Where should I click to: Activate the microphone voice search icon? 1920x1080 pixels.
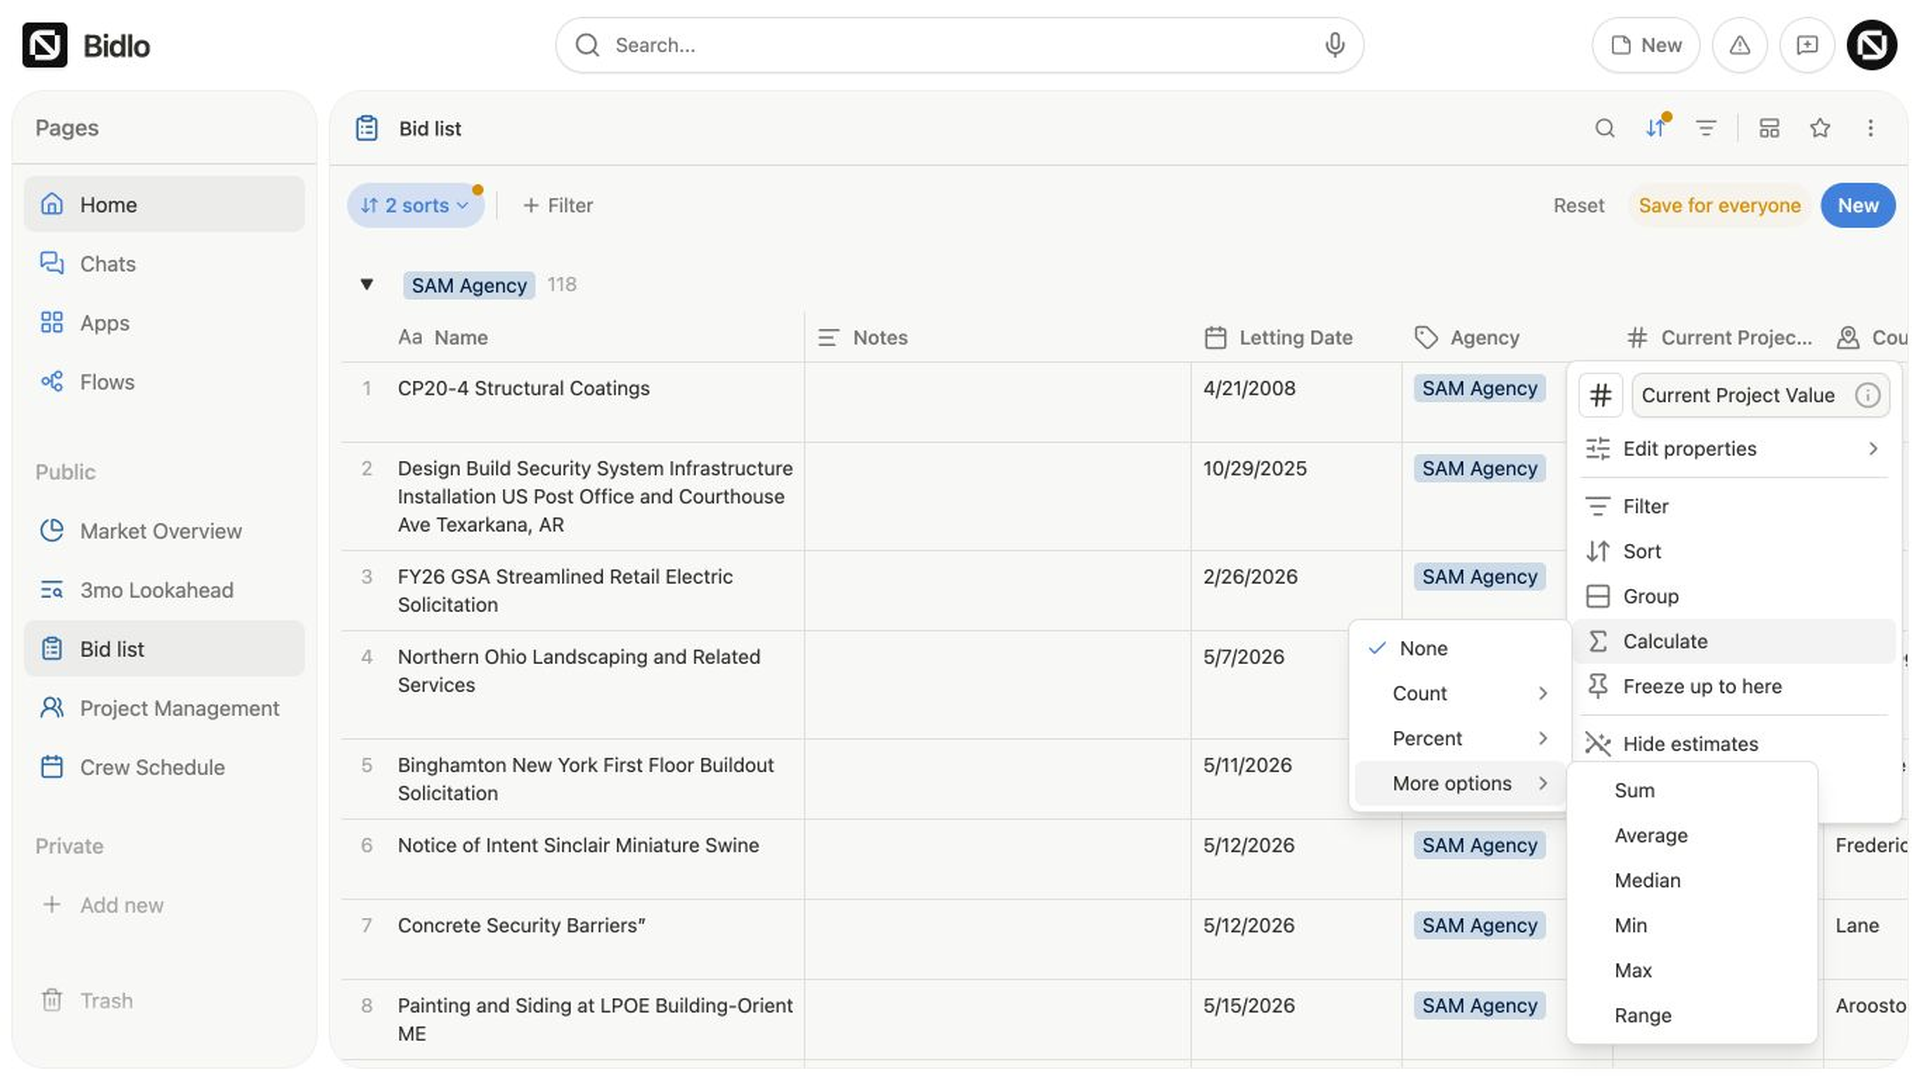[1334, 45]
